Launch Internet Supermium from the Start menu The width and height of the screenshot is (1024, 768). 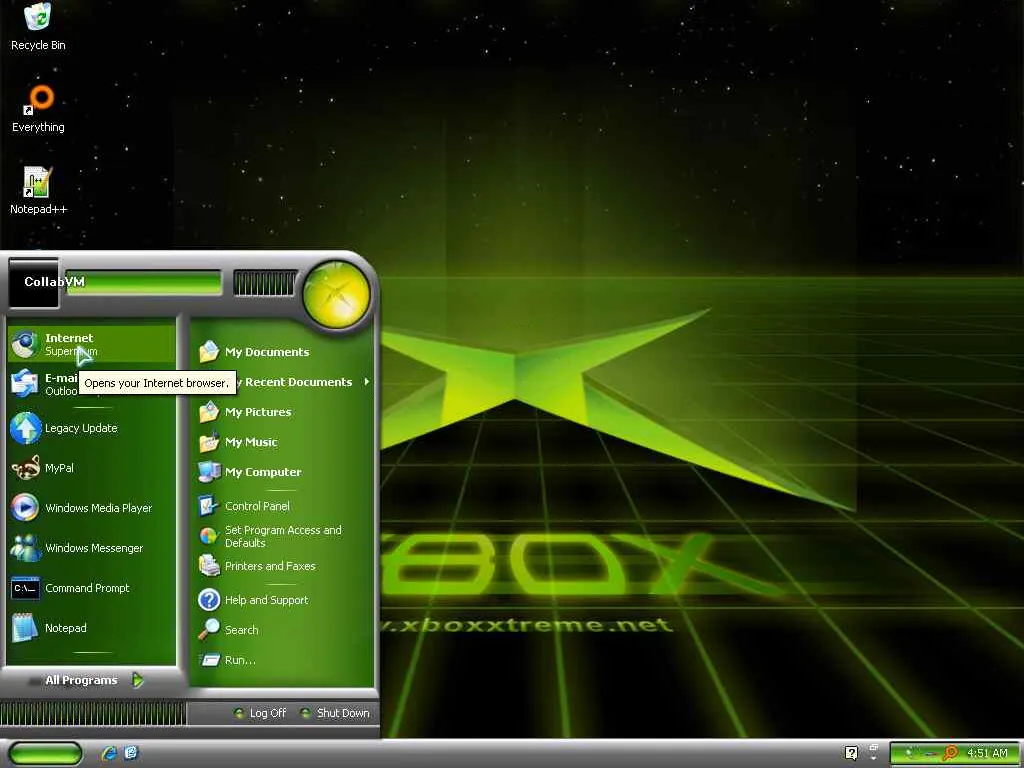tap(91, 344)
